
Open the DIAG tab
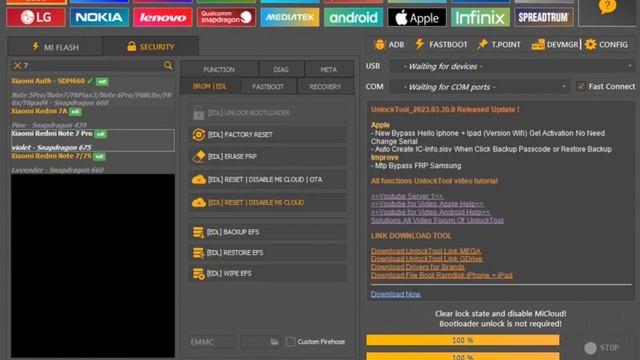pyautogui.click(x=281, y=69)
